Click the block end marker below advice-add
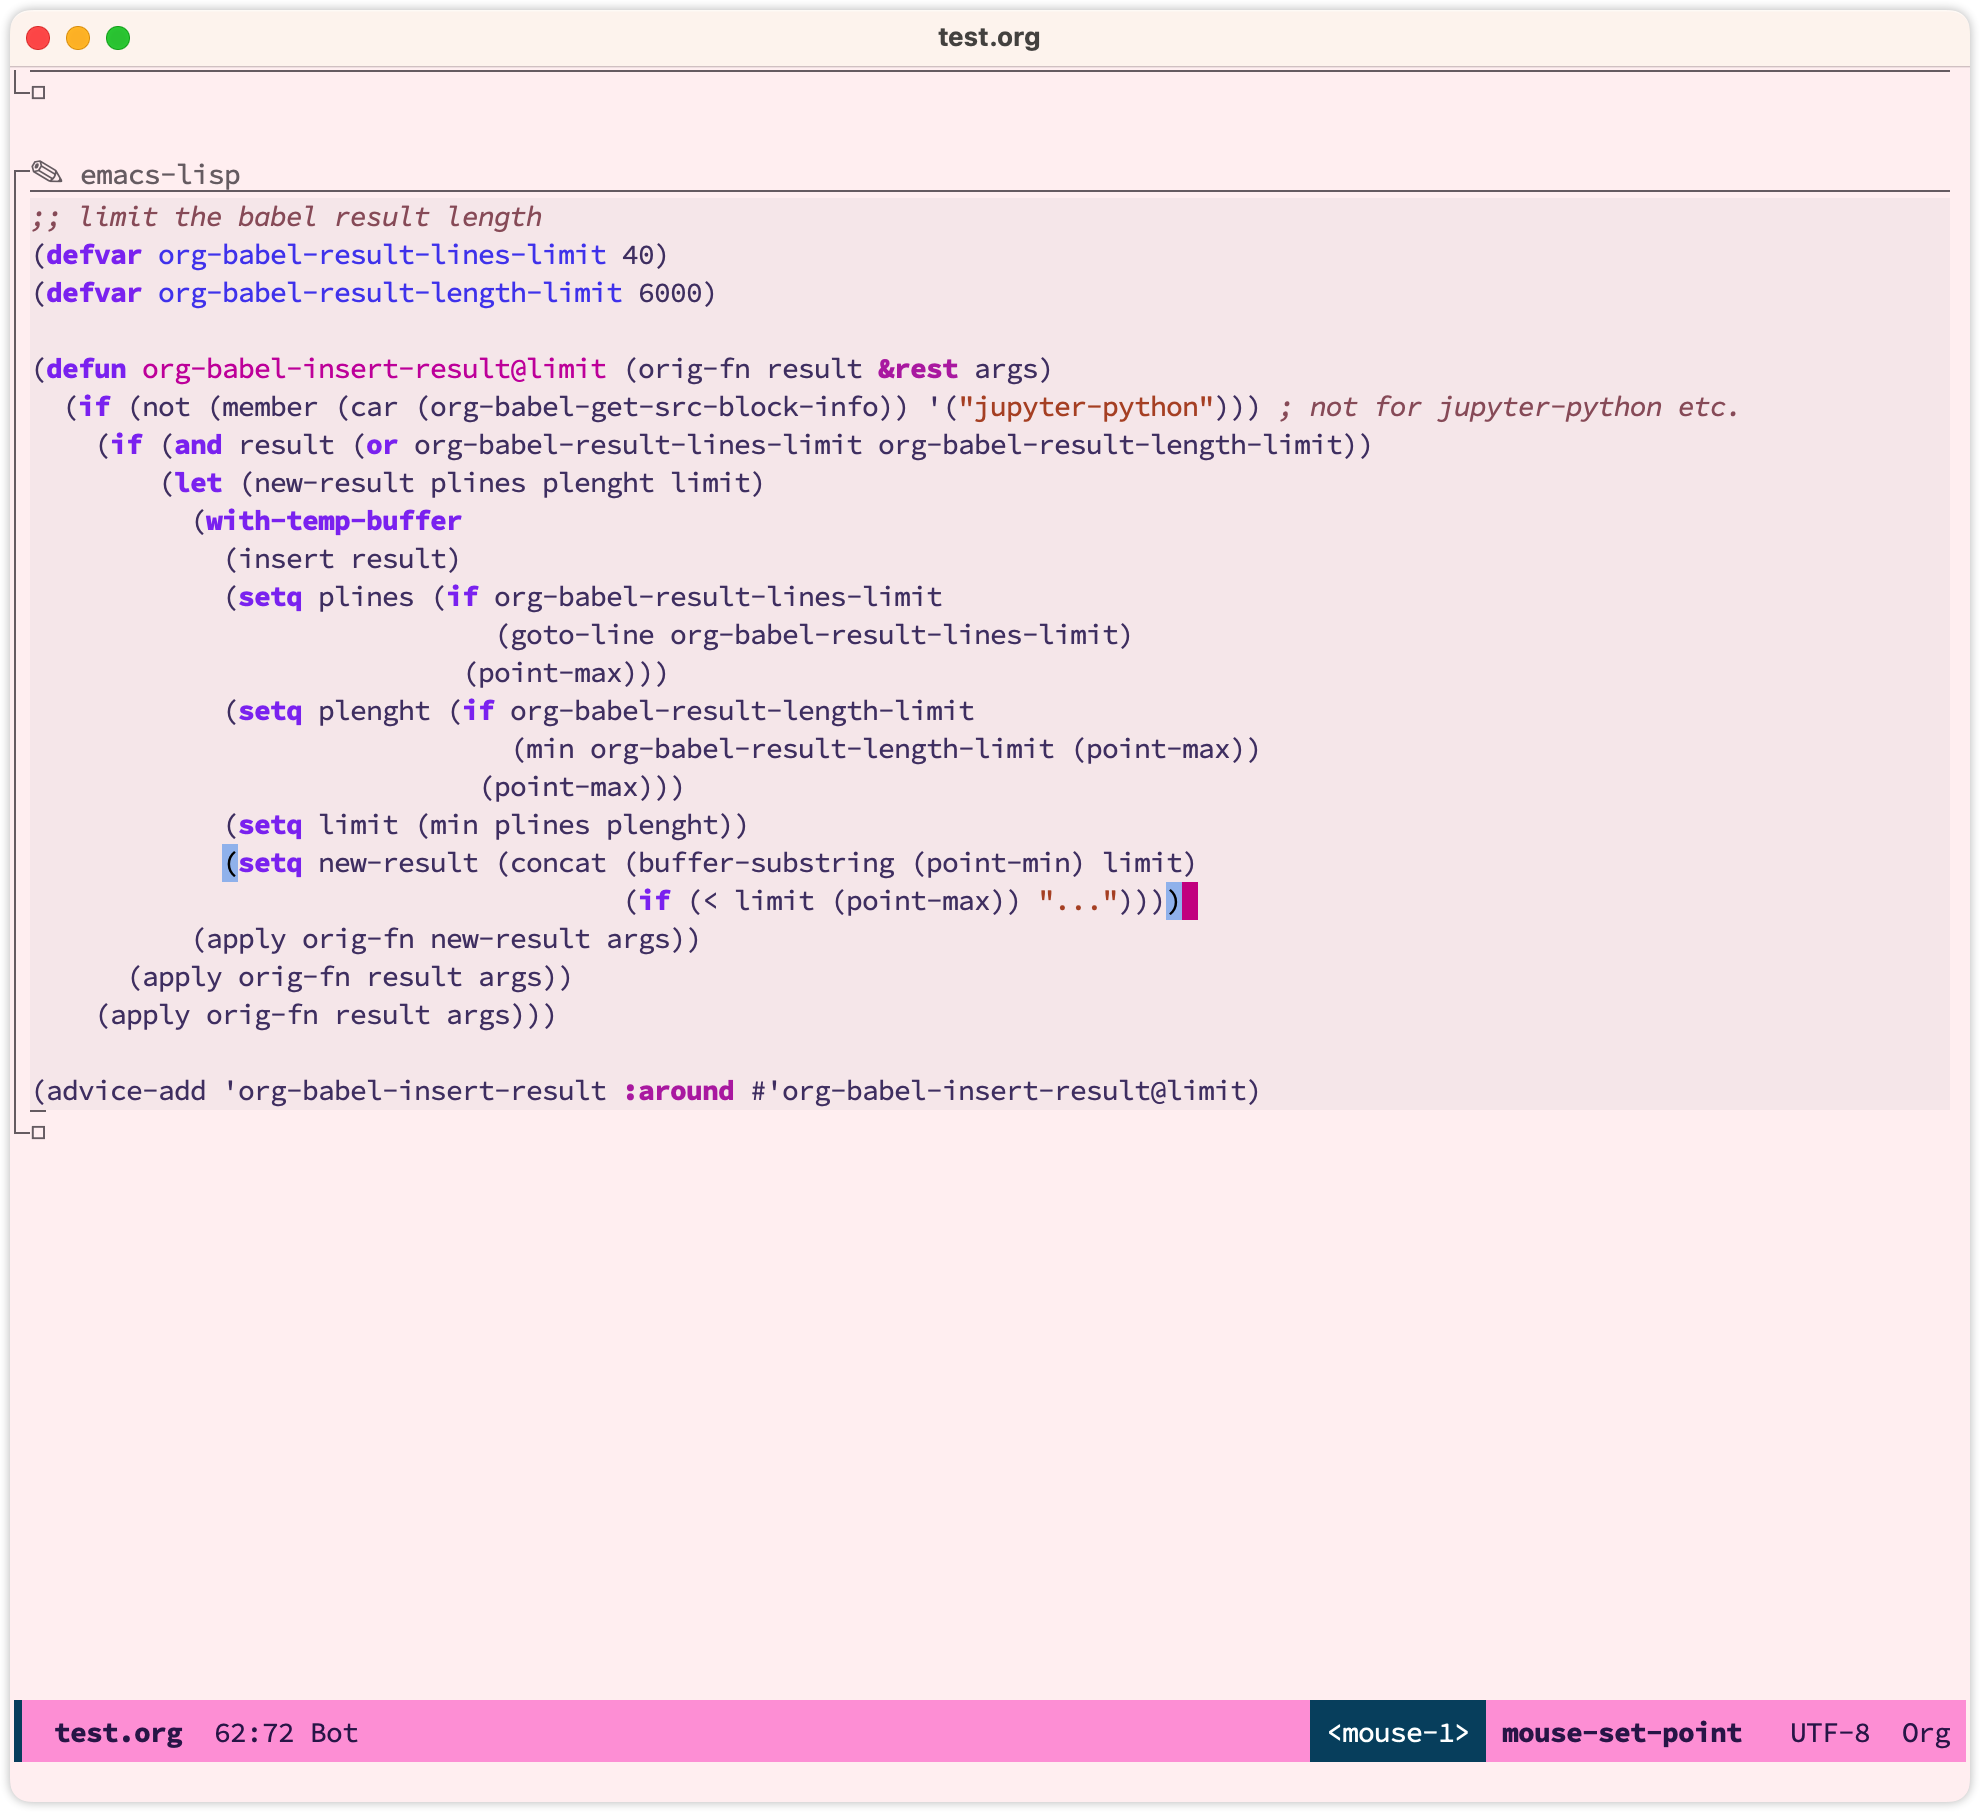Viewport: 1980px width, 1812px height. click(x=38, y=1132)
